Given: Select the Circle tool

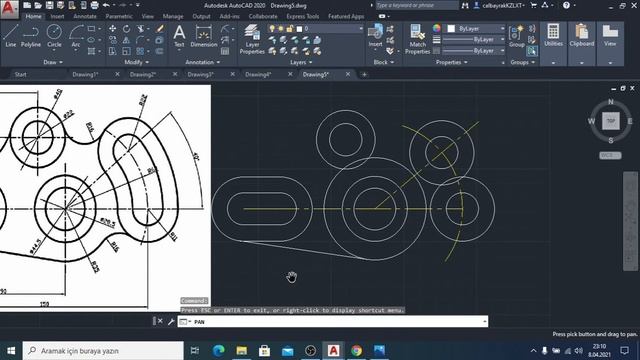Looking at the screenshot, I should 54,36.
